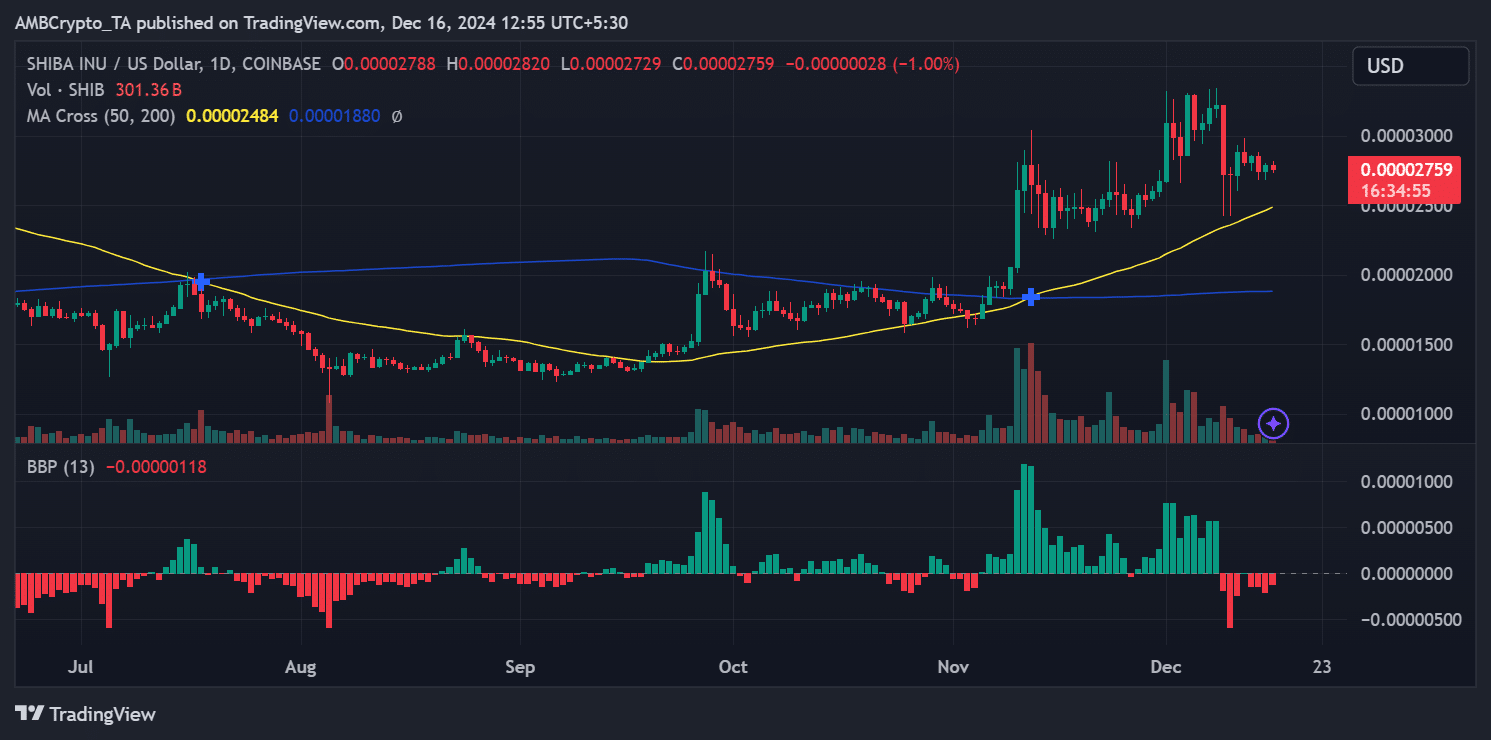Click the yellow 50 MA value 0.00002484
The height and width of the screenshot is (740, 1491).
point(232,116)
